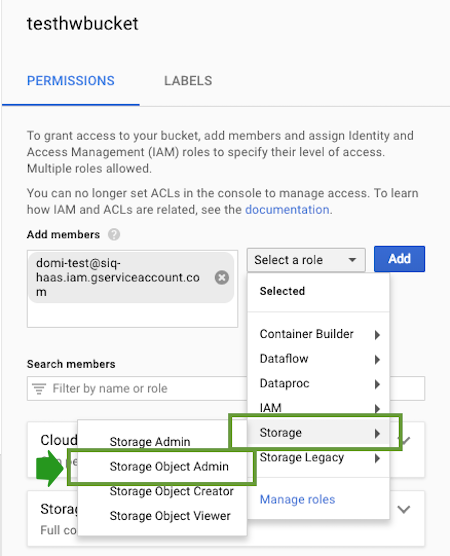
Task: Open the Container Builder submenu arrow
Action: pos(377,335)
